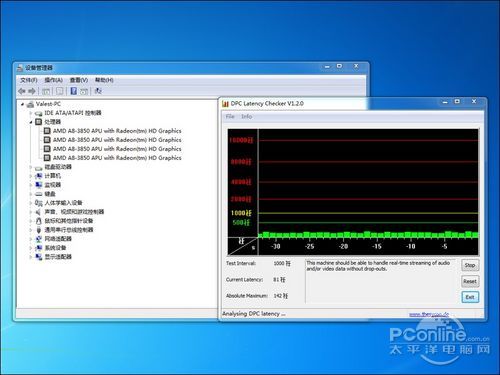Click the 计算机 category icon
This screenshot has height=375, width=500.
click(x=39, y=176)
